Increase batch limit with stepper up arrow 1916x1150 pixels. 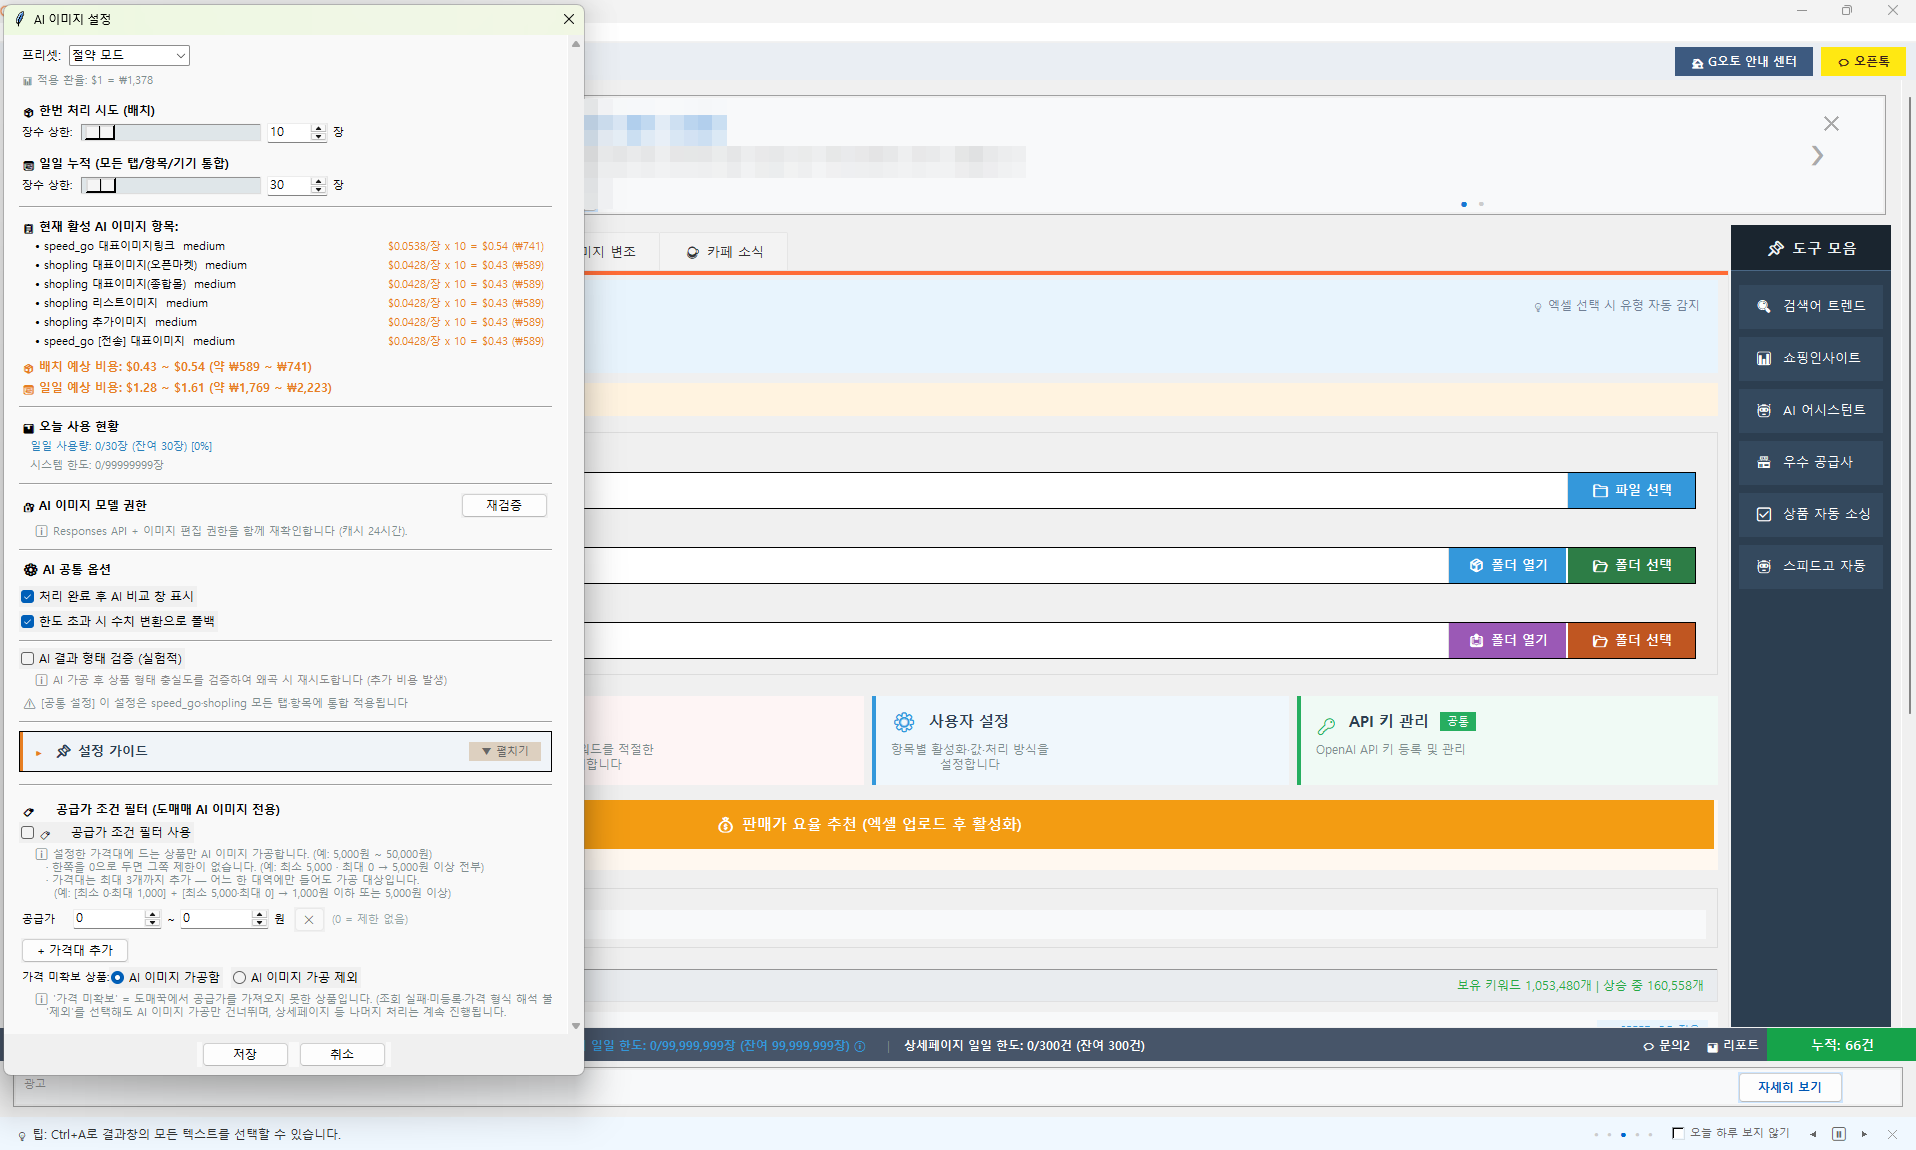tap(319, 128)
